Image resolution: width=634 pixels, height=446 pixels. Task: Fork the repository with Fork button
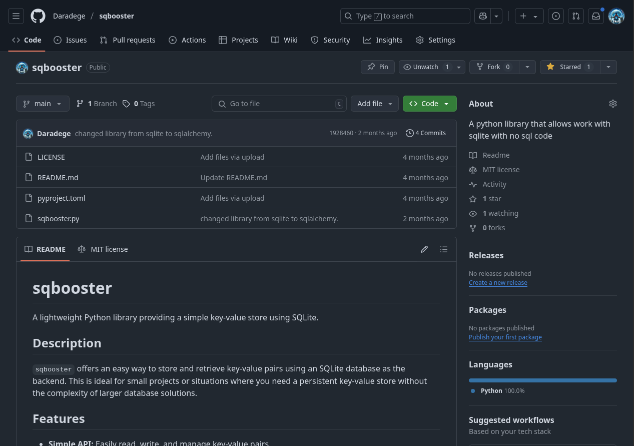coord(494,67)
